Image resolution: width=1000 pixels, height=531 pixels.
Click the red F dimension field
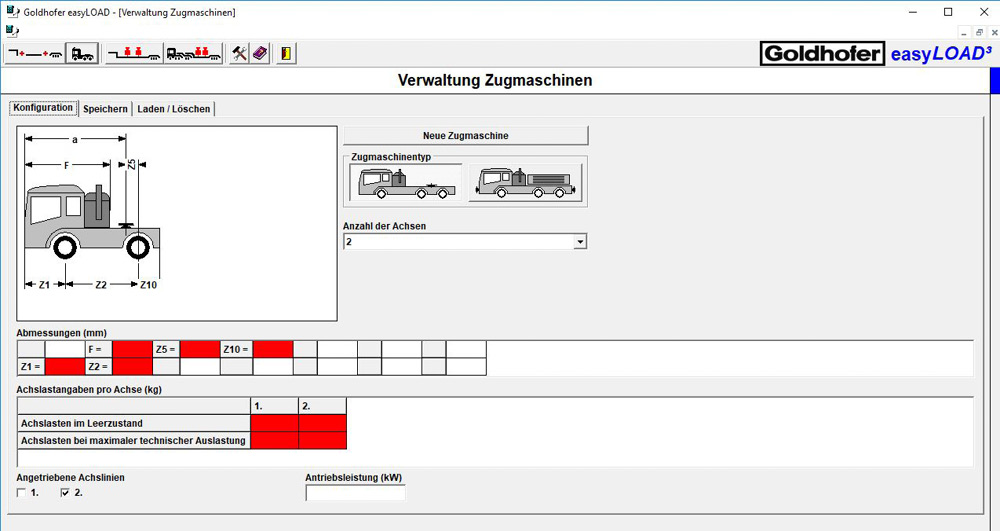pos(132,349)
